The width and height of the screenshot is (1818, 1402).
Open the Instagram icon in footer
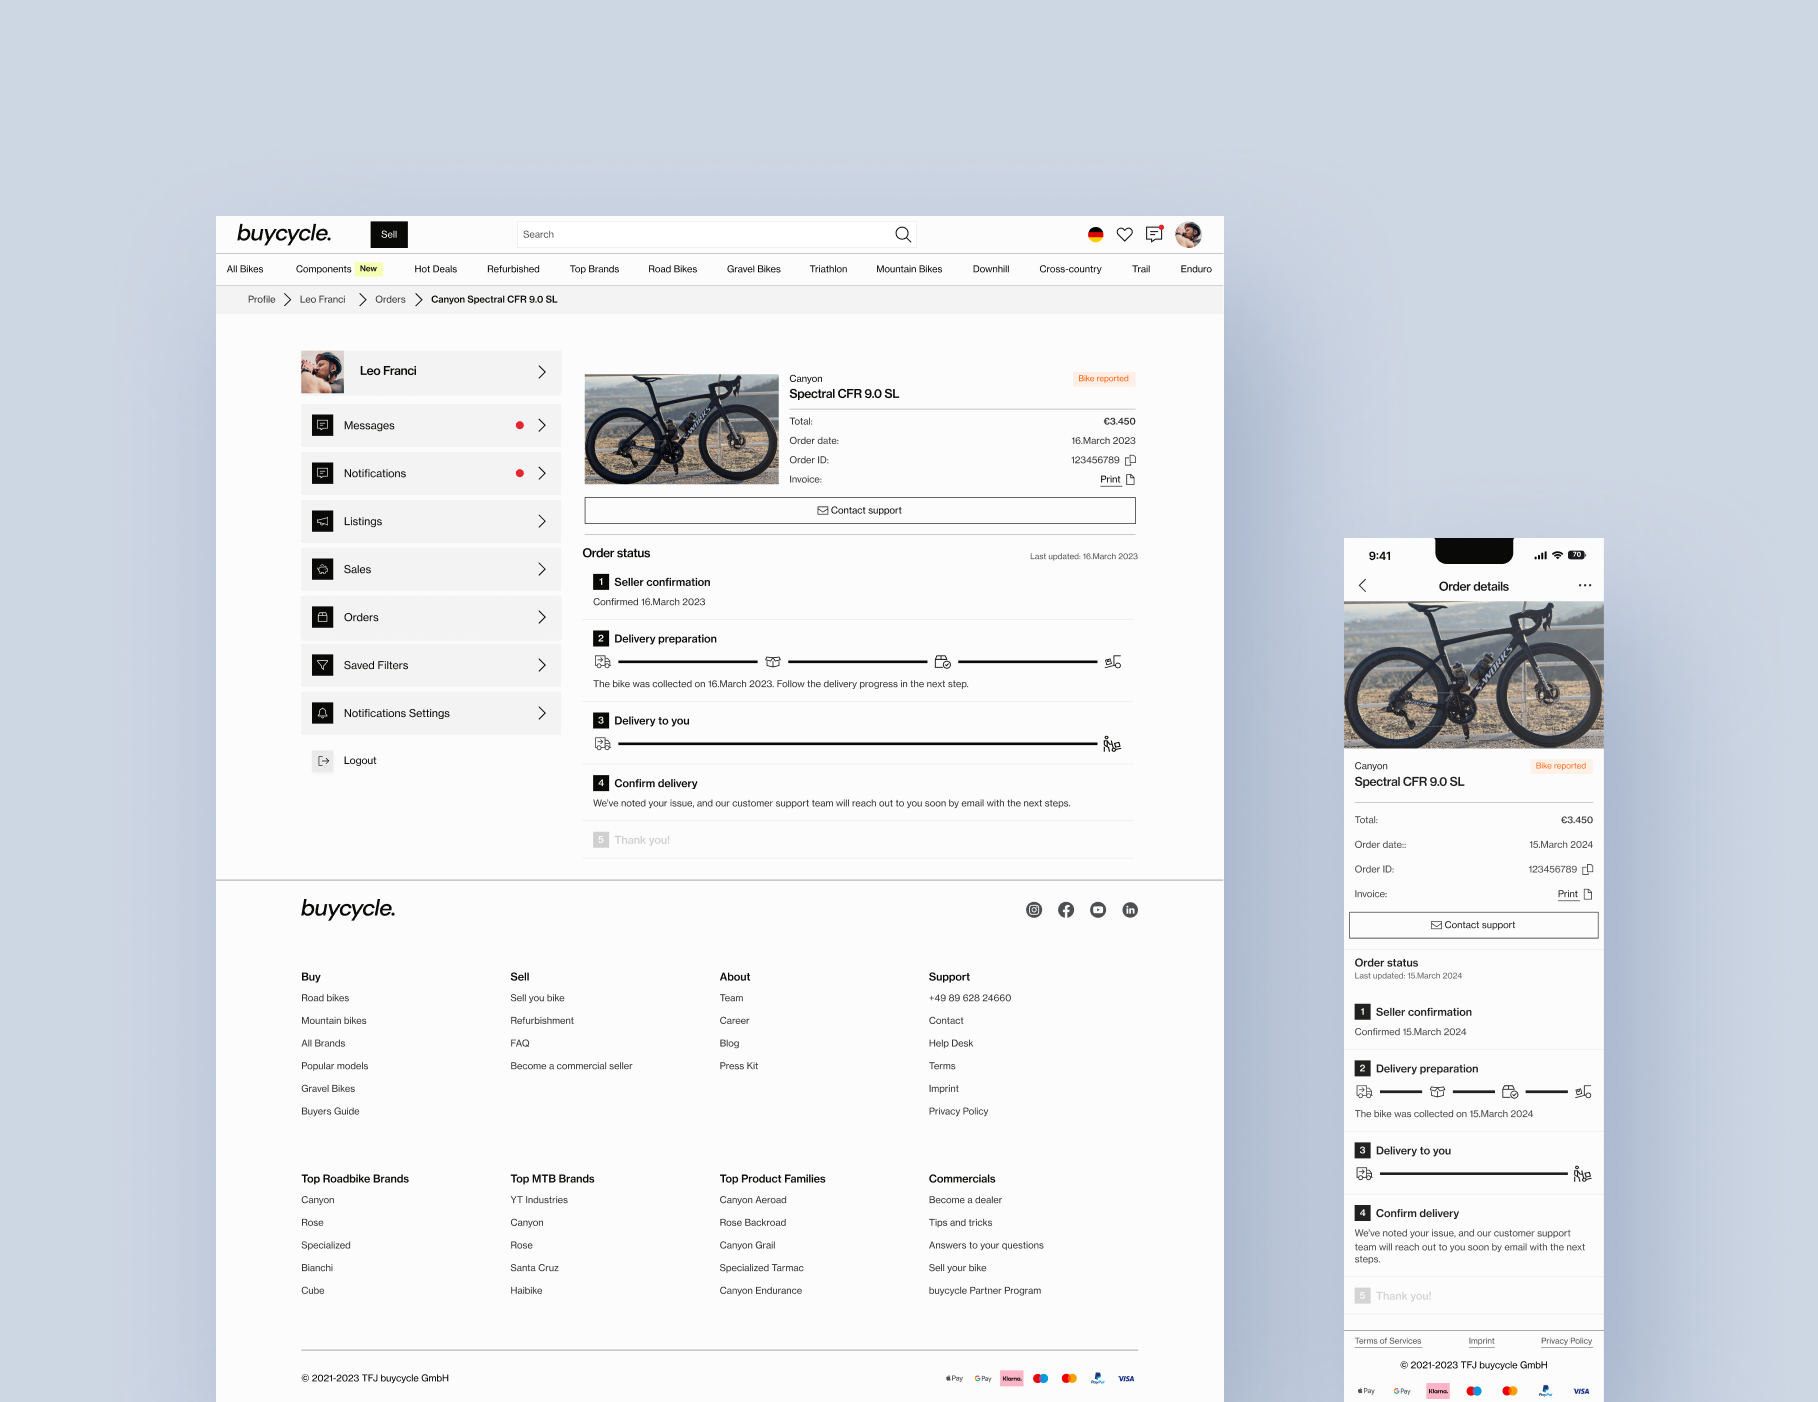point(1034,910)
